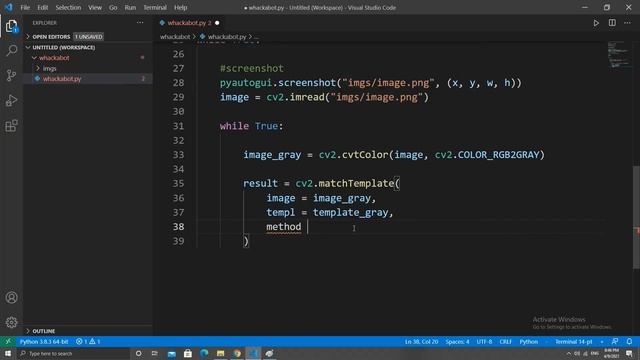Click the VS Code logo menu icon

coord(8,7)
